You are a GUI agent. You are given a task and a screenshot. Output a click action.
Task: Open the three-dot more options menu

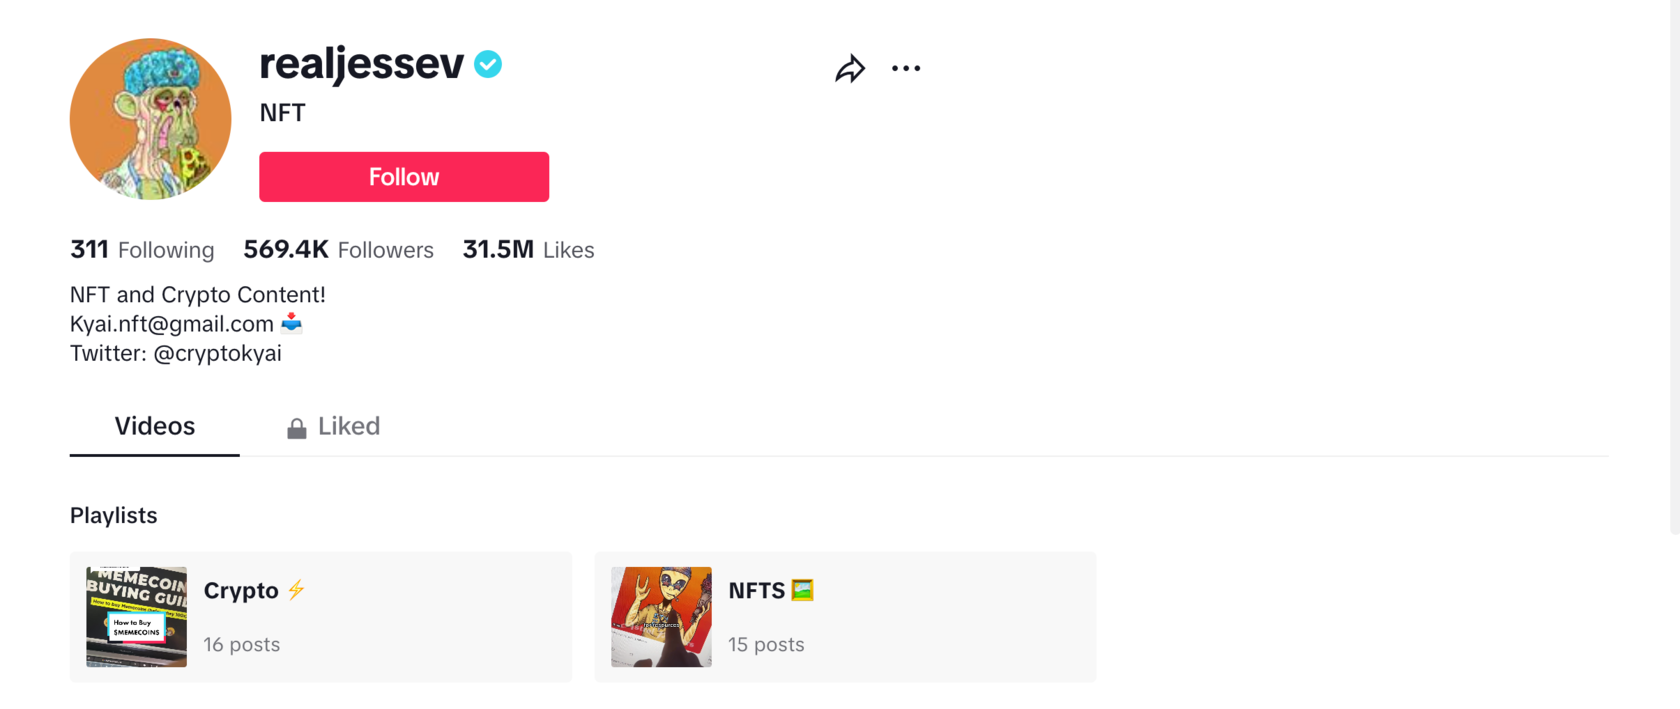(x=906, y=68)
